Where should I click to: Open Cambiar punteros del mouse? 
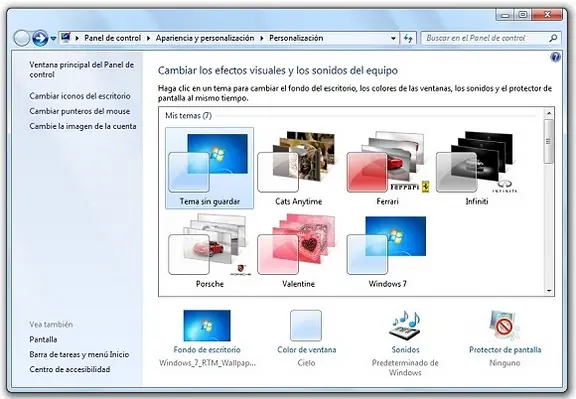79,111
